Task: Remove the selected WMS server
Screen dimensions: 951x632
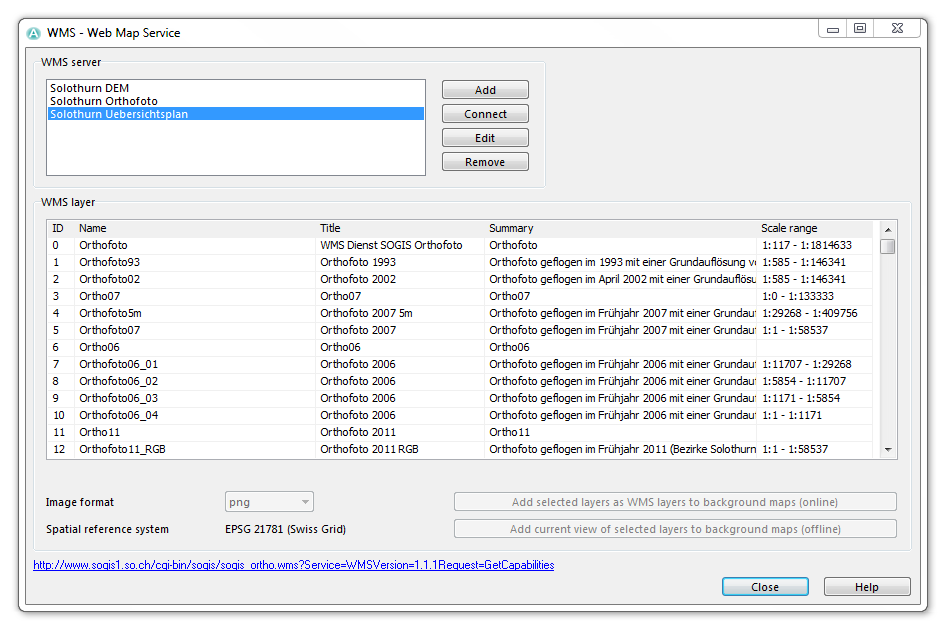Action: (x=485, y=162)
